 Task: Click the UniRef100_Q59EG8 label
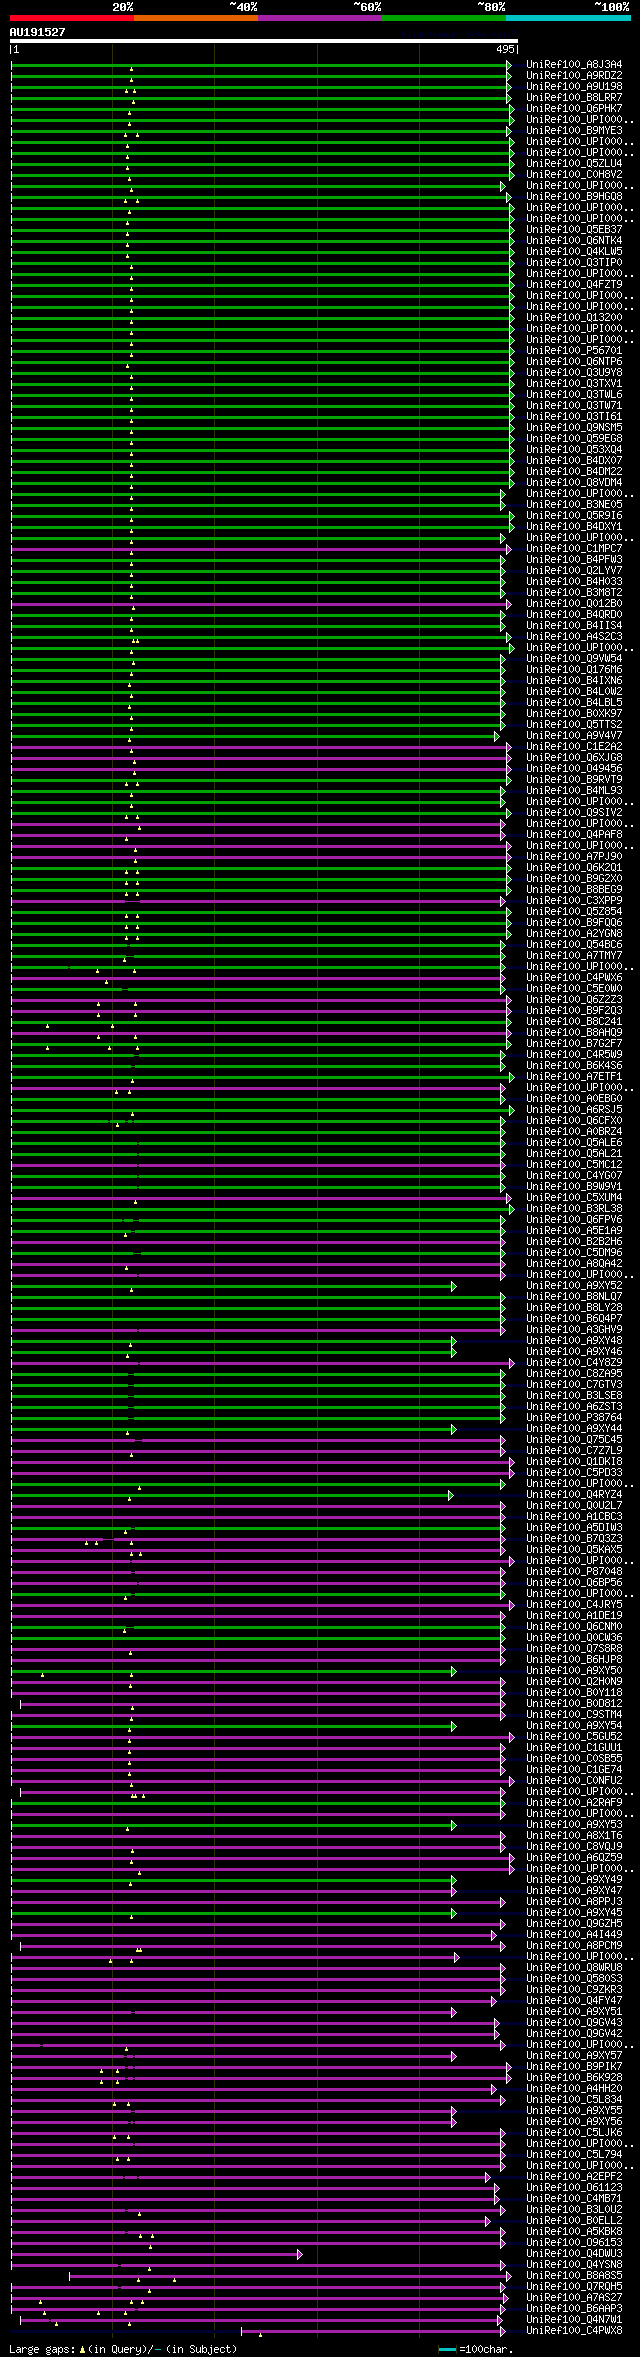(574, 438)
